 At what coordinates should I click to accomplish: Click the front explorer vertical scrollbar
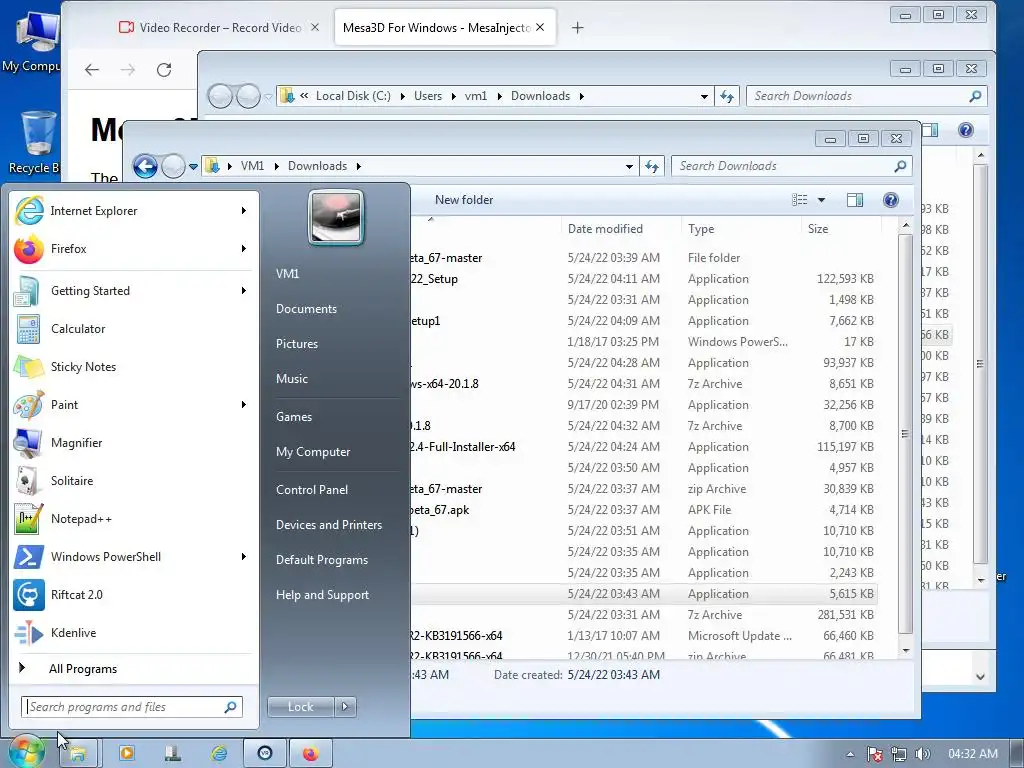click(905, 434)
